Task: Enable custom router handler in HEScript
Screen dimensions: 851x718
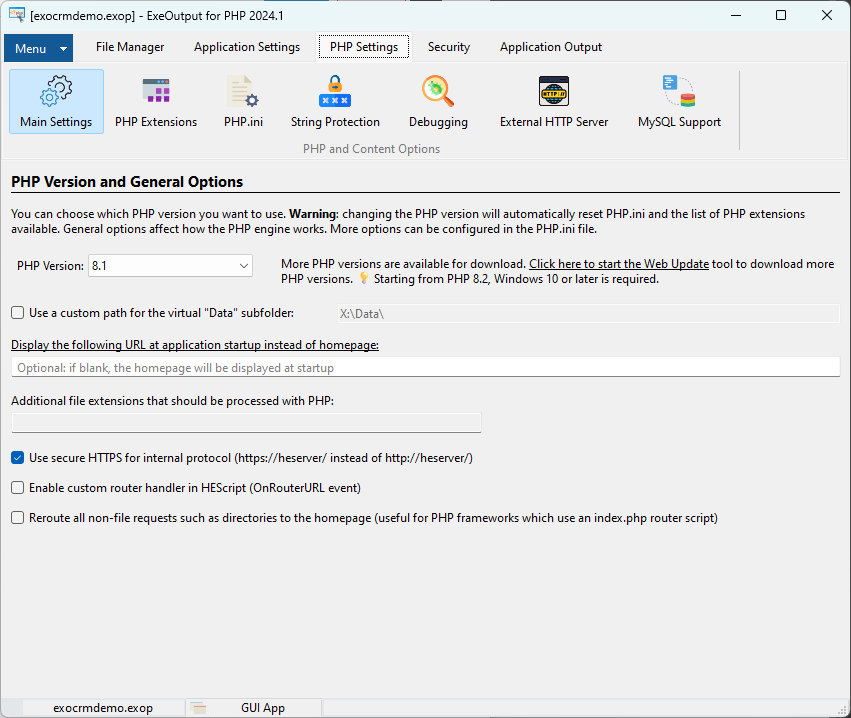Action: click(x=17, y=487)
